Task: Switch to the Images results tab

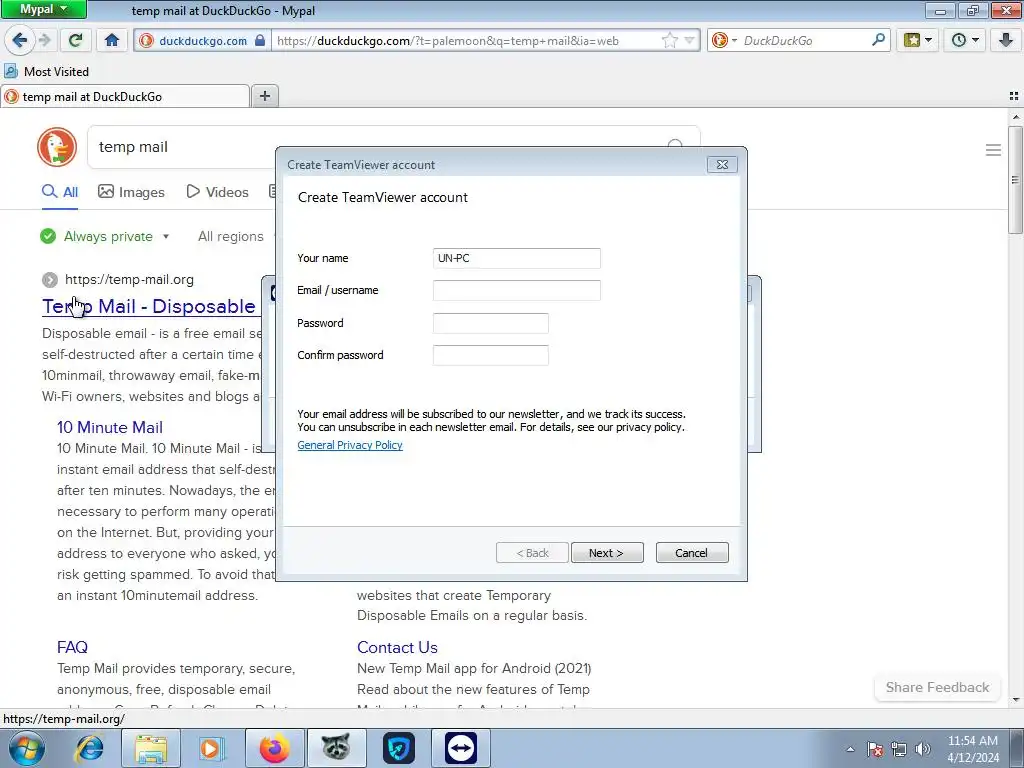Action: point(131,192)
